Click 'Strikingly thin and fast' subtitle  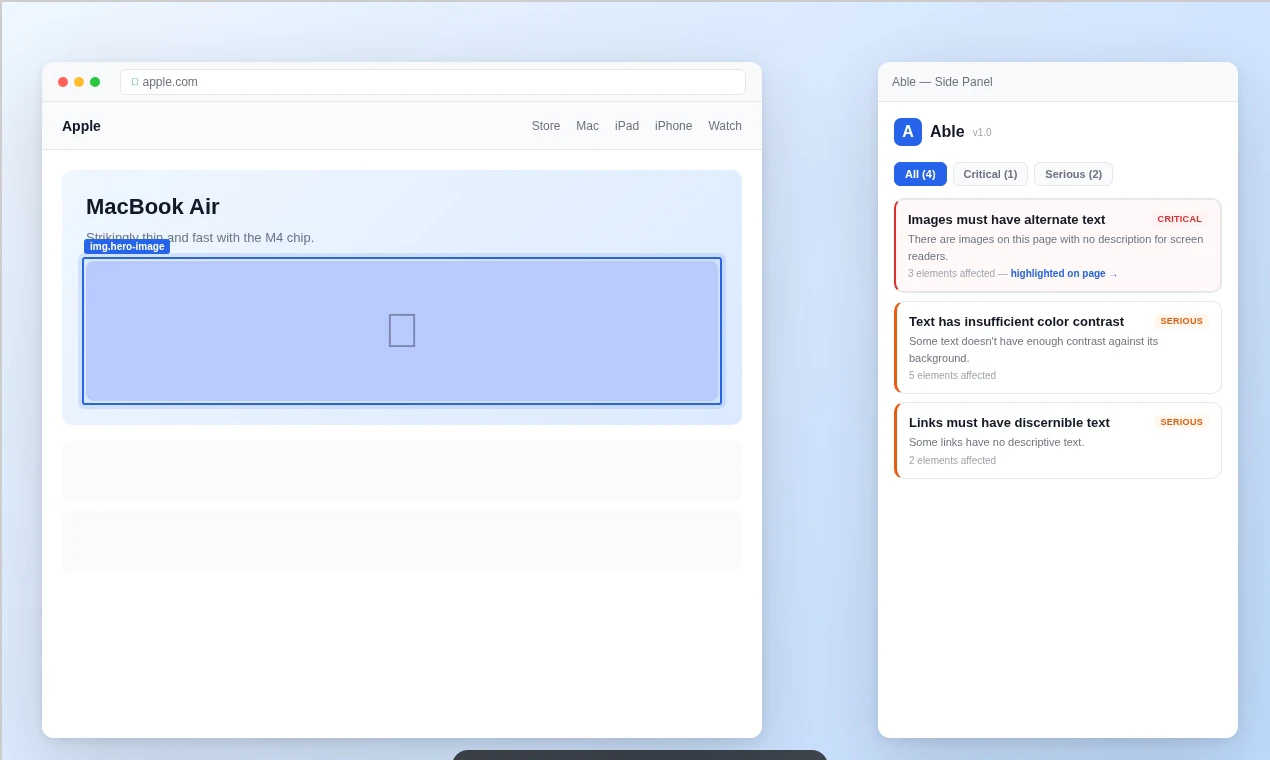[x=200, y=238]
